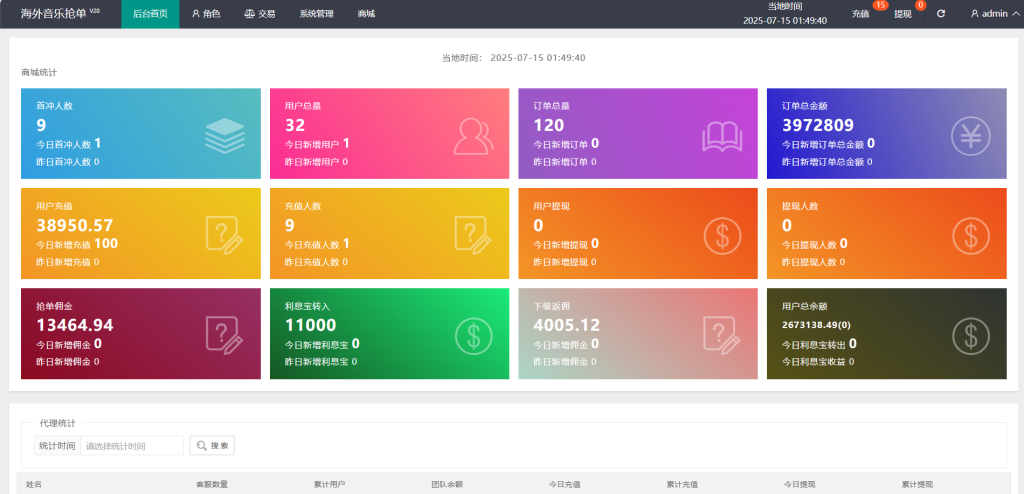
Task: Open the 系统管理 menu
Action: point(317,14)
